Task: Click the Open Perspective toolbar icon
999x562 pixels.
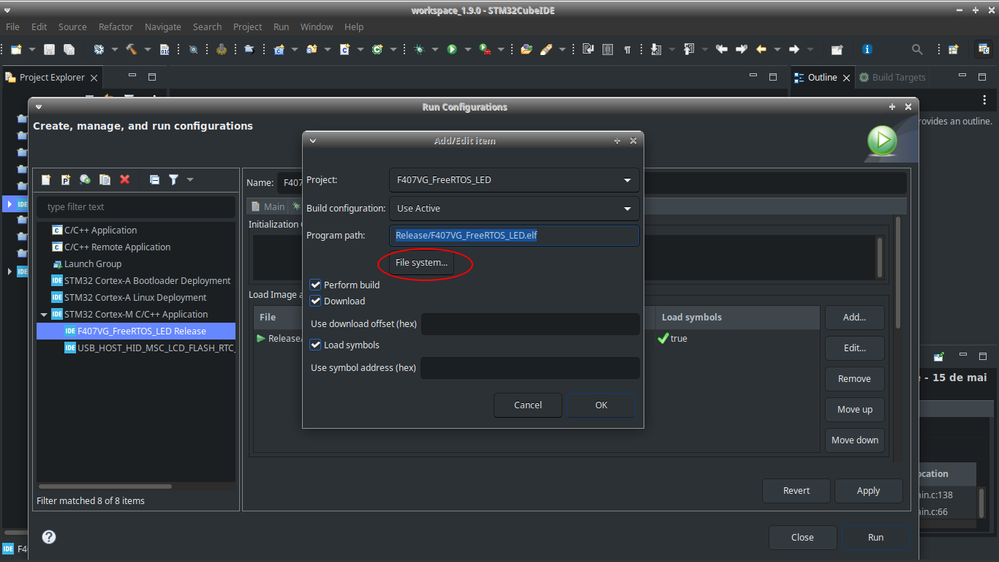Action: (x=954, y=50)
